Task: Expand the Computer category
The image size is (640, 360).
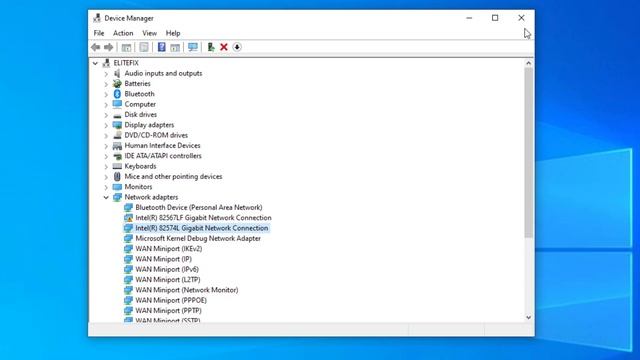Action: 106,105
